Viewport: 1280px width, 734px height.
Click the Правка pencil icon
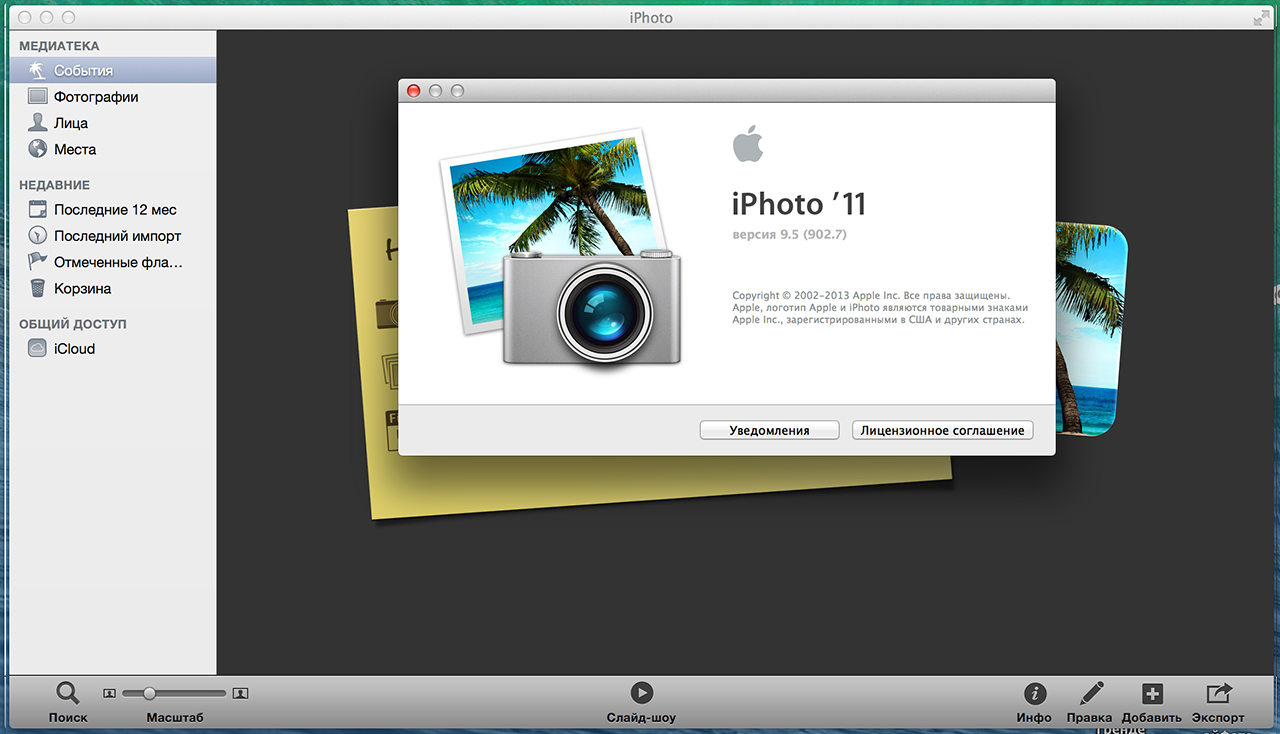[1090, 693]
